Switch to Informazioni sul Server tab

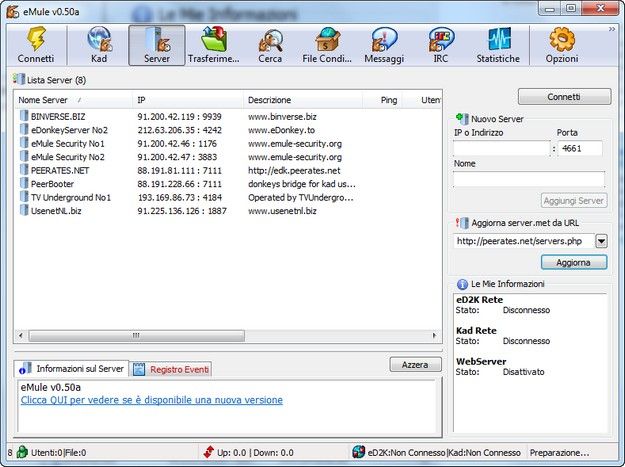point(71,369)
